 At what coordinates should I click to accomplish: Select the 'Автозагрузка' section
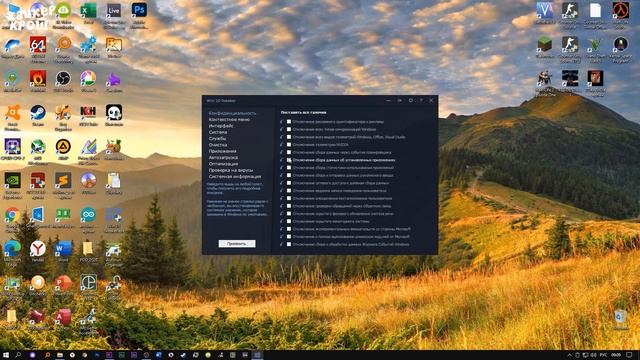tap(223, 158)
